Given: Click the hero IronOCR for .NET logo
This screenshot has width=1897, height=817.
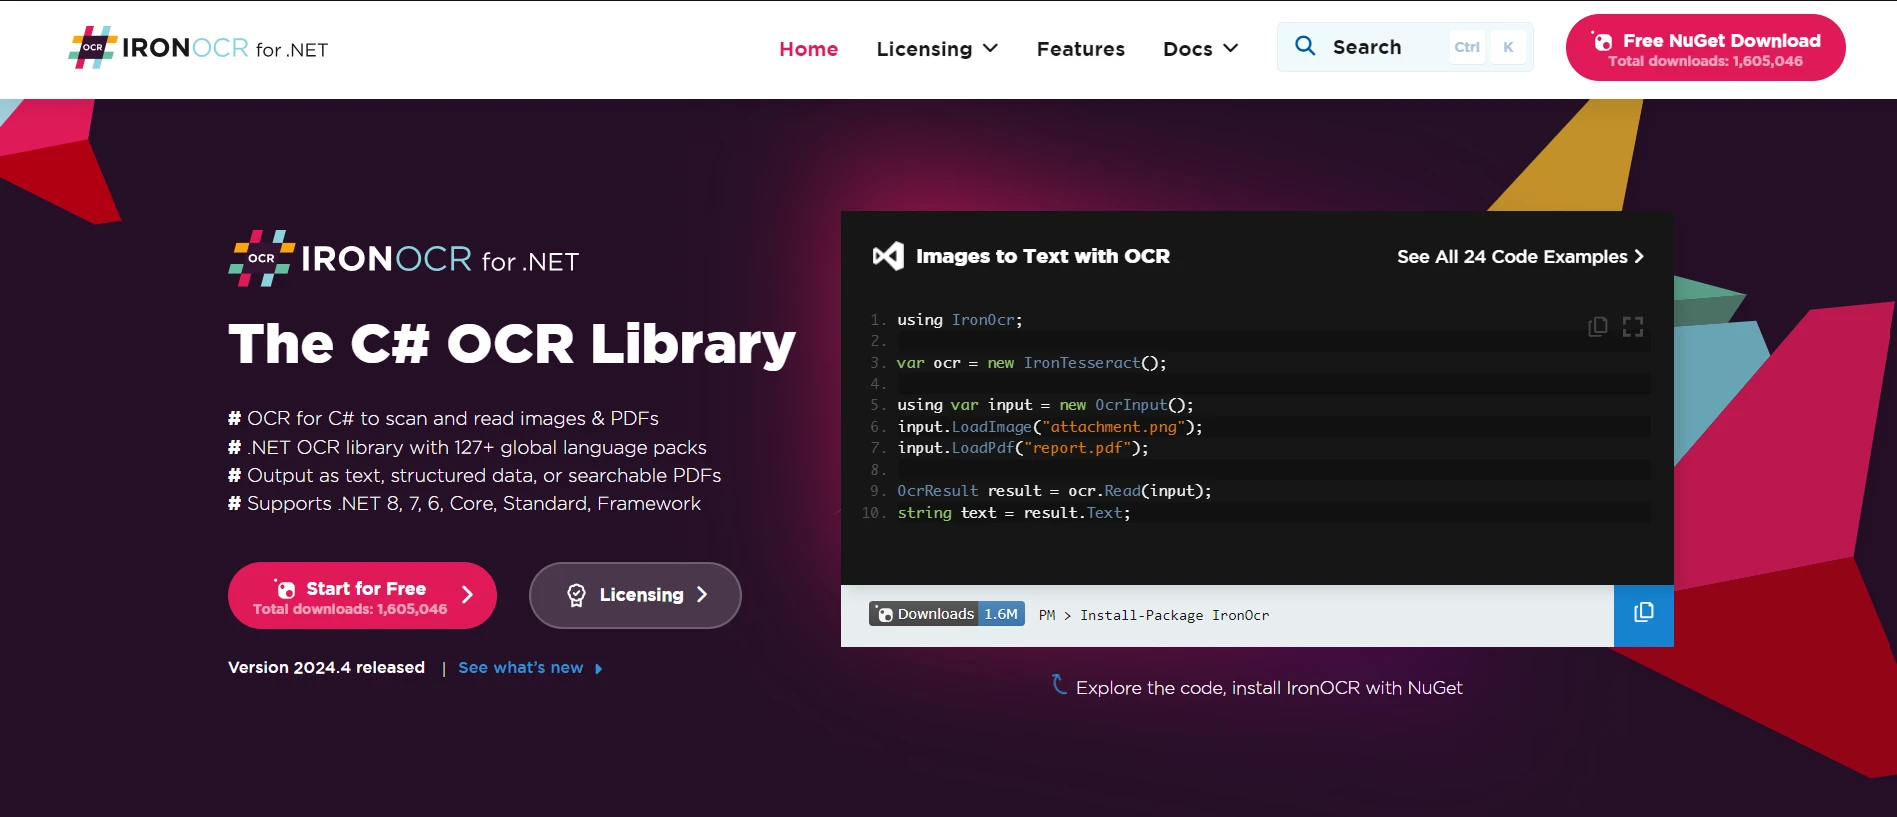Looking at the screenshot, I should (403, 259).
